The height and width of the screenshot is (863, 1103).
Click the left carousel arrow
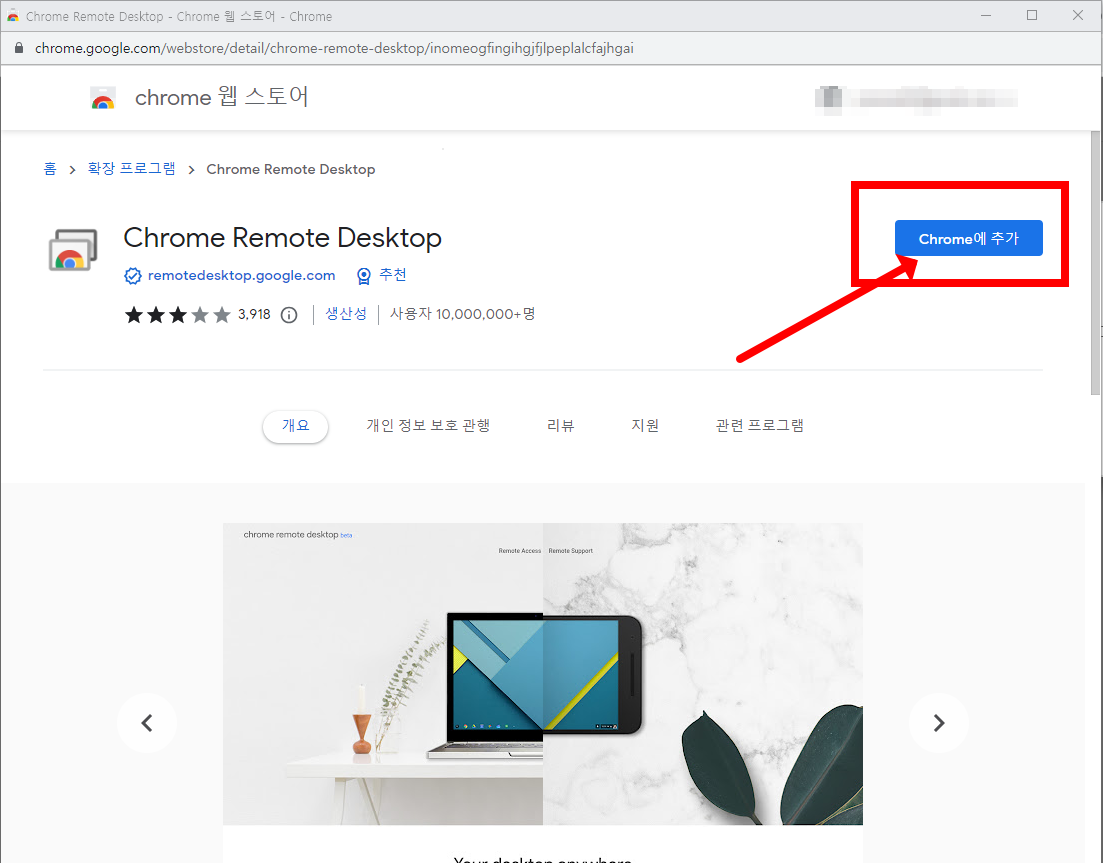(147, 722)
